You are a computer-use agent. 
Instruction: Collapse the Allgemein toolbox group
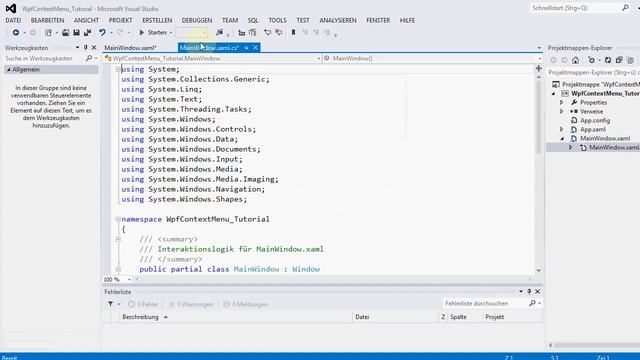(x=9, y=70)
